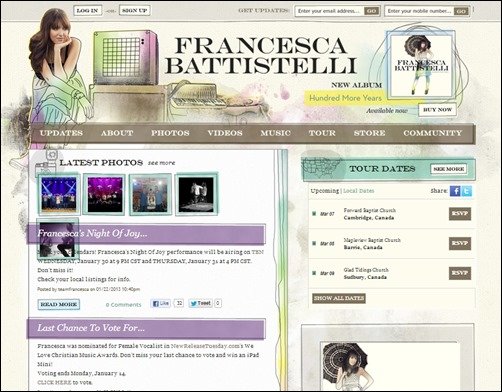Click the Log In button
The image size is (502, 392).
[x=88, y=10]
